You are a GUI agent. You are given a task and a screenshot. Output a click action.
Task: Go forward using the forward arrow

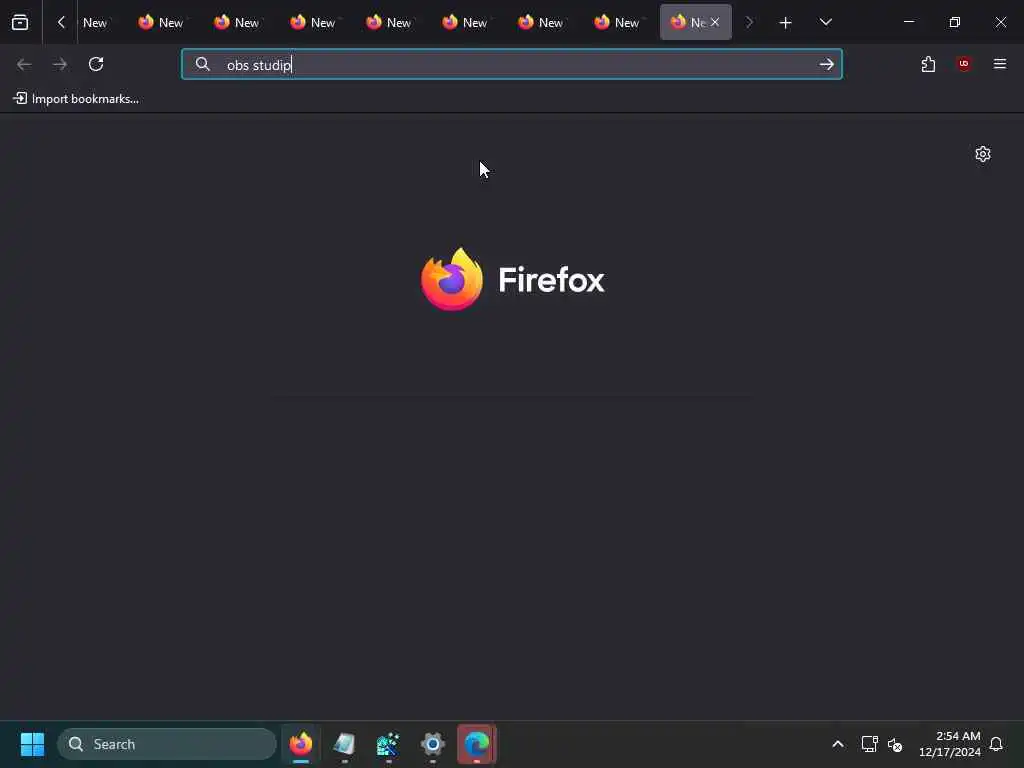60,64
